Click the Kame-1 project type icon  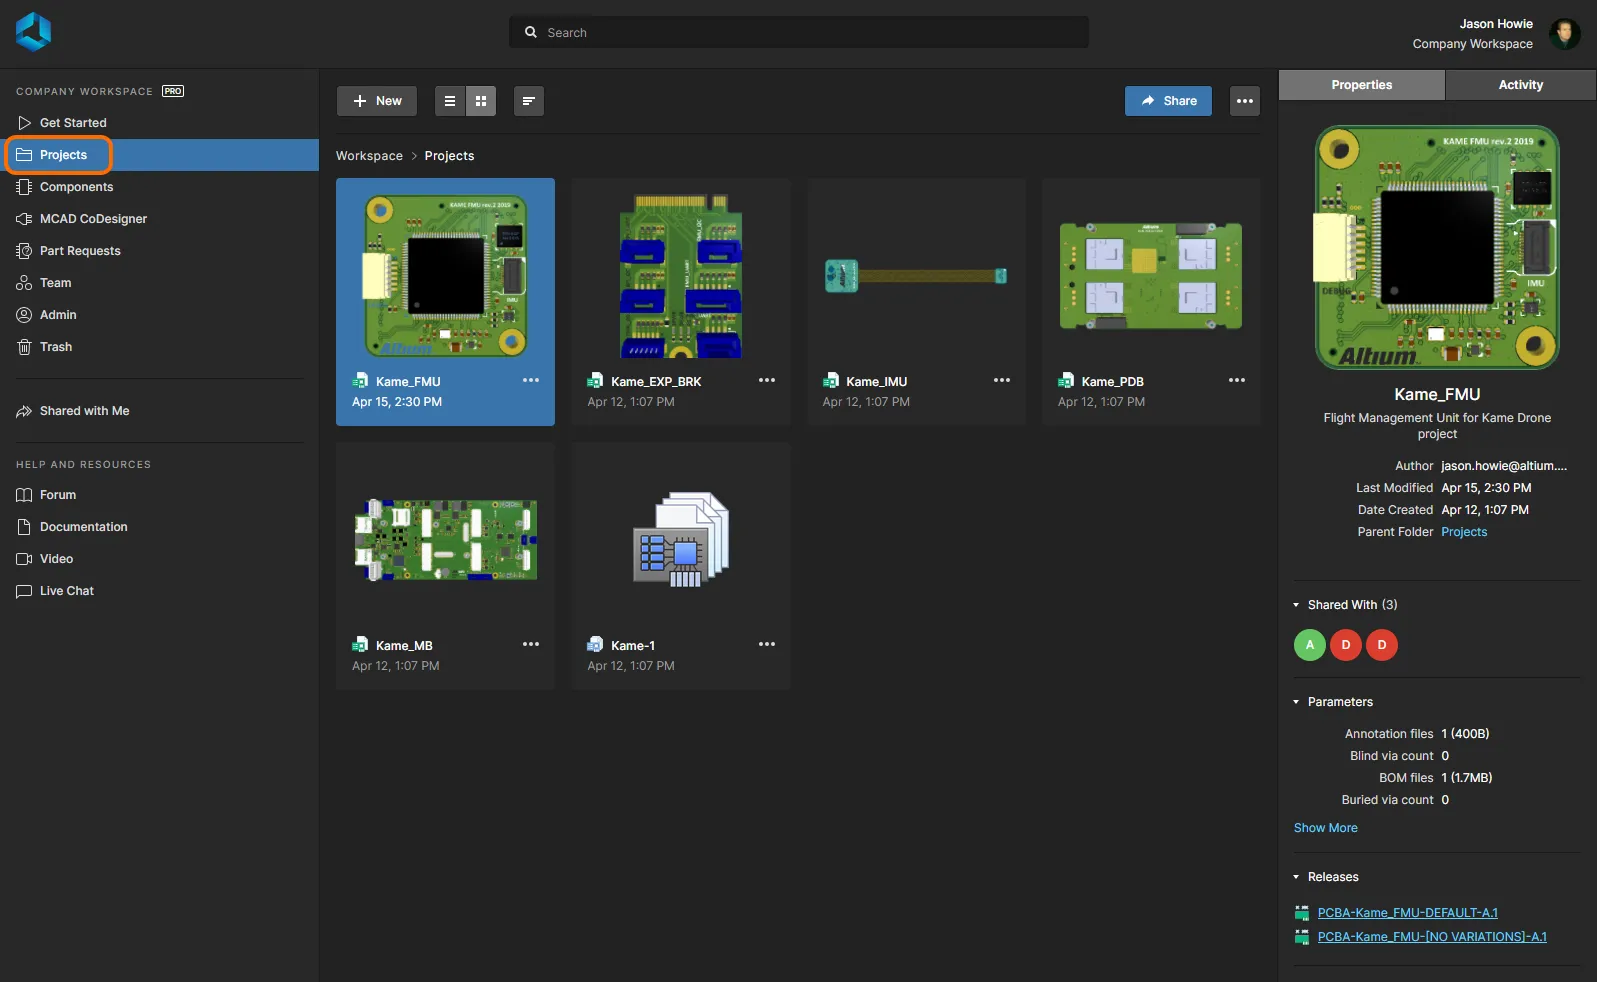click(x=595, y=645)
